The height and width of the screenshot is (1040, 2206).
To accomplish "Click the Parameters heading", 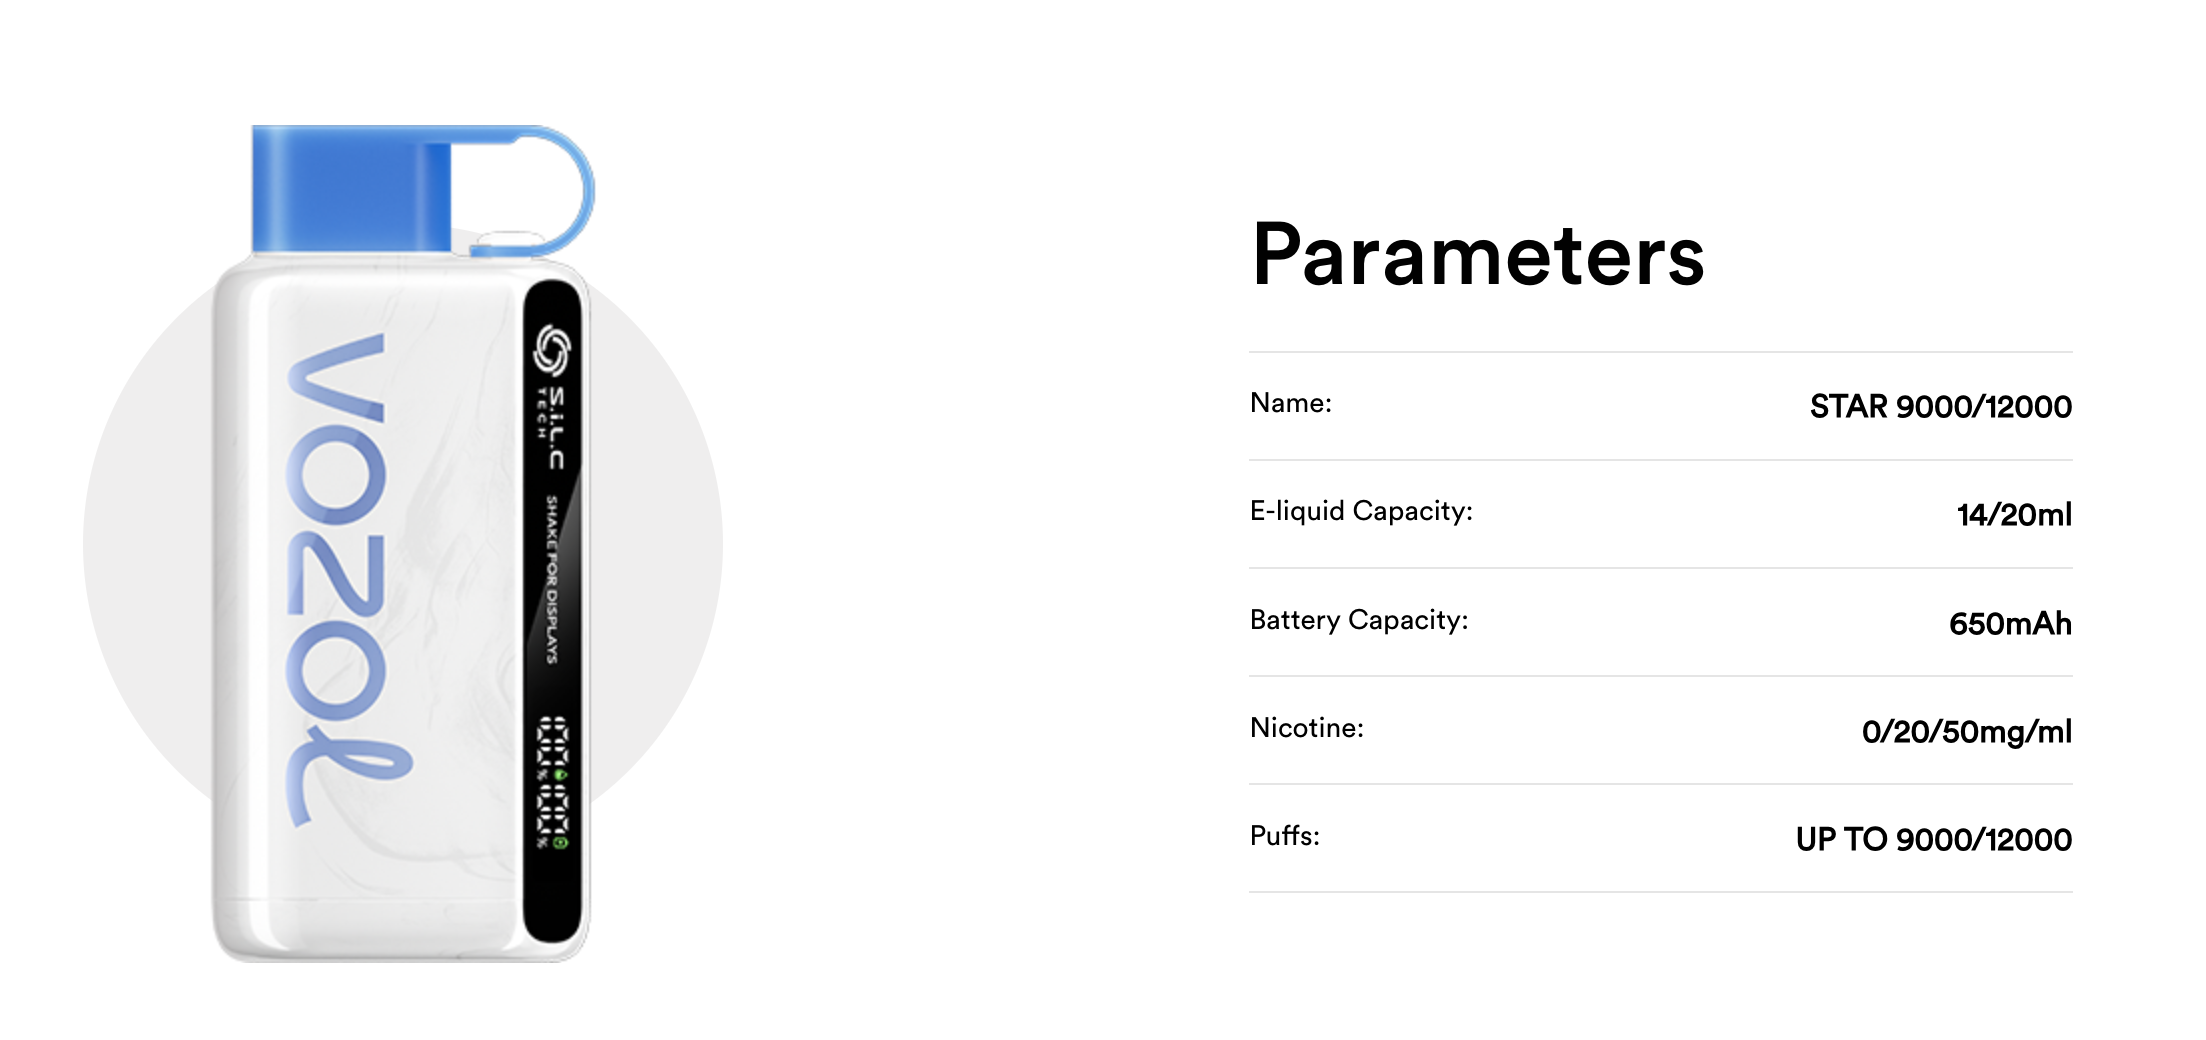I will pos(1478,255).
